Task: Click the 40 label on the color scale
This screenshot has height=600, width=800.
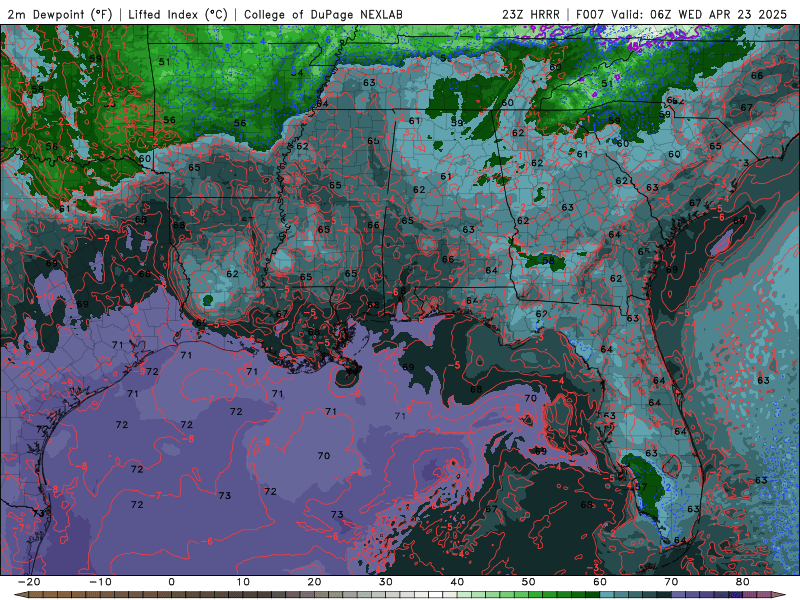Action: [457, 582]
